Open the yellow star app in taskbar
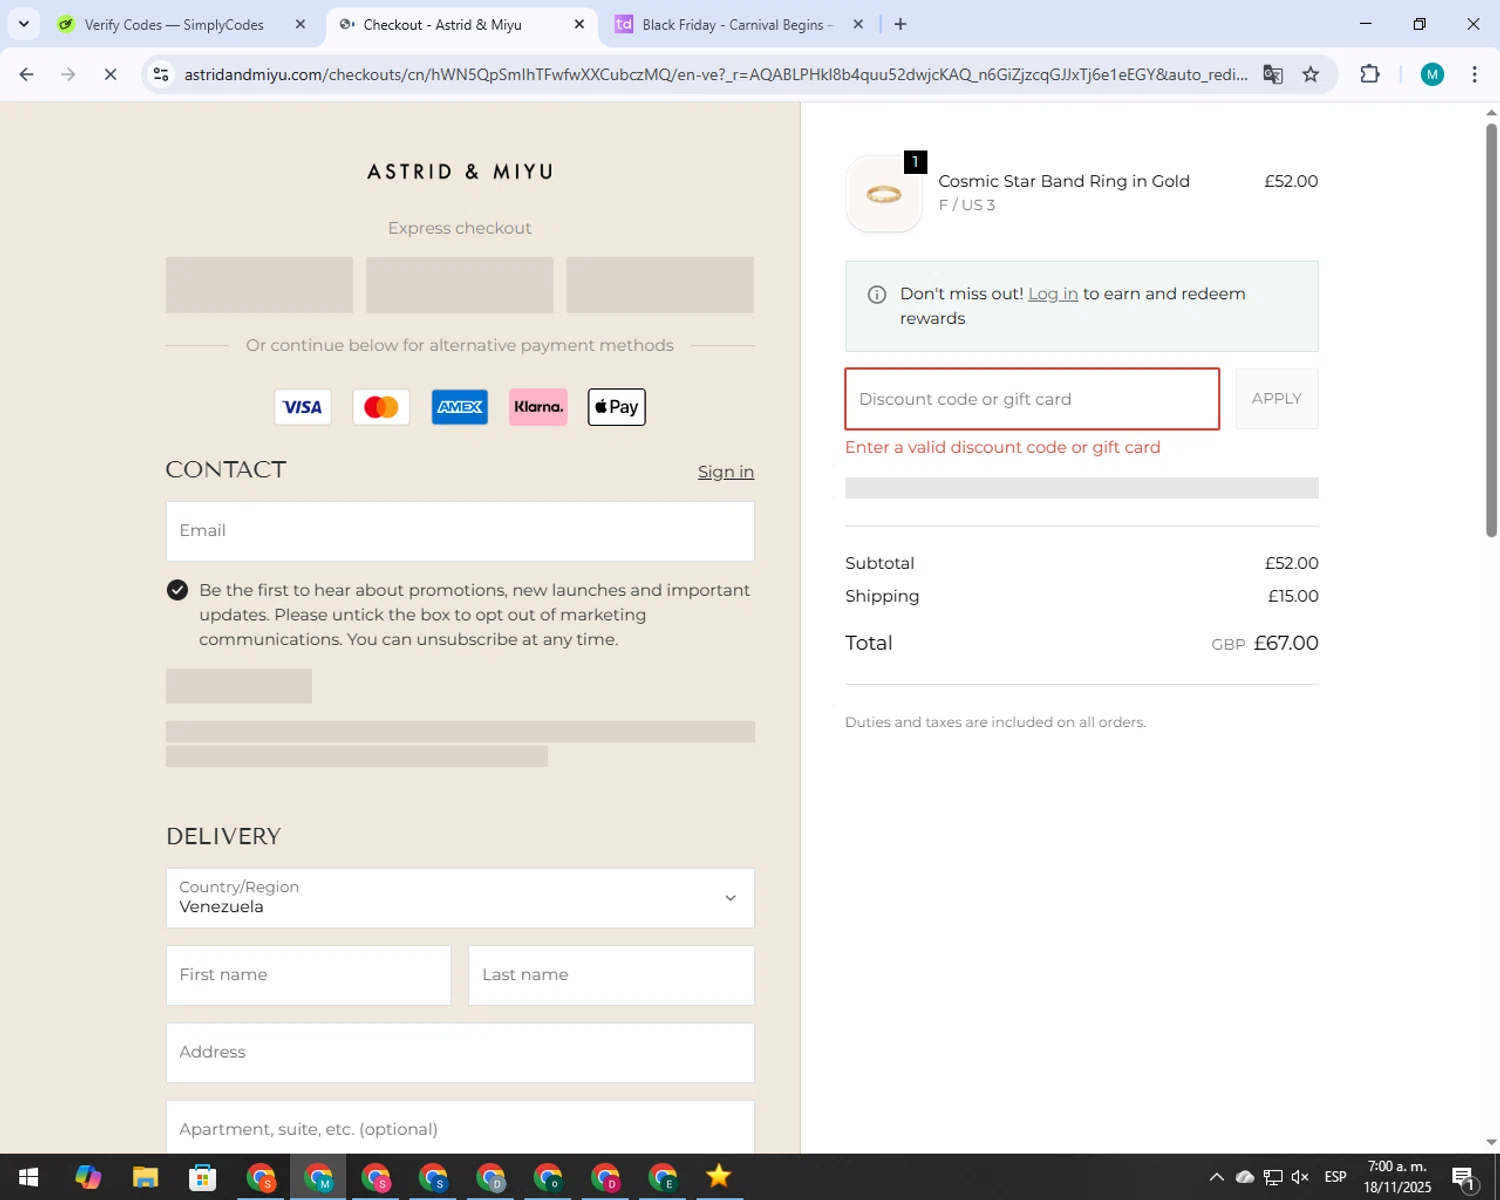This screenshot has width=1500, height=1200. [x=719, y=1177]
